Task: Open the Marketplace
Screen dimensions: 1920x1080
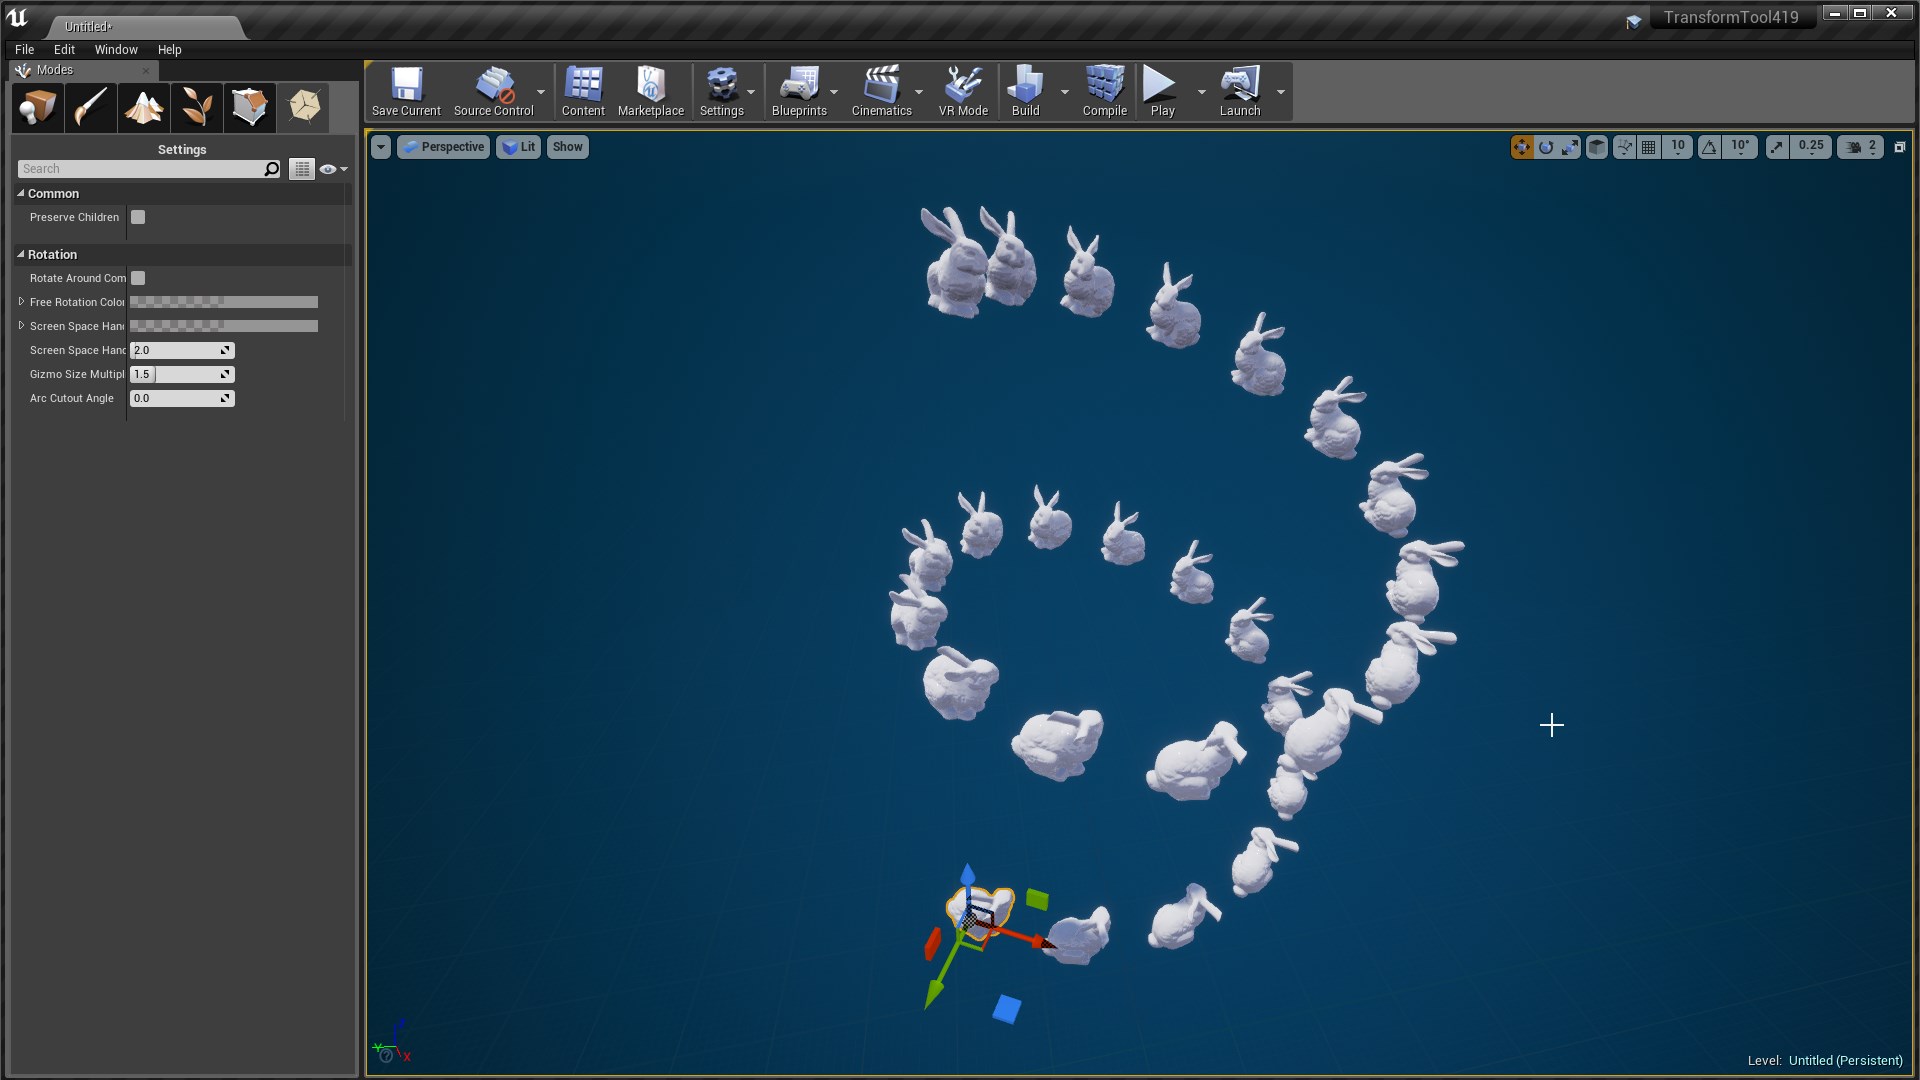Action: point(651,92)
